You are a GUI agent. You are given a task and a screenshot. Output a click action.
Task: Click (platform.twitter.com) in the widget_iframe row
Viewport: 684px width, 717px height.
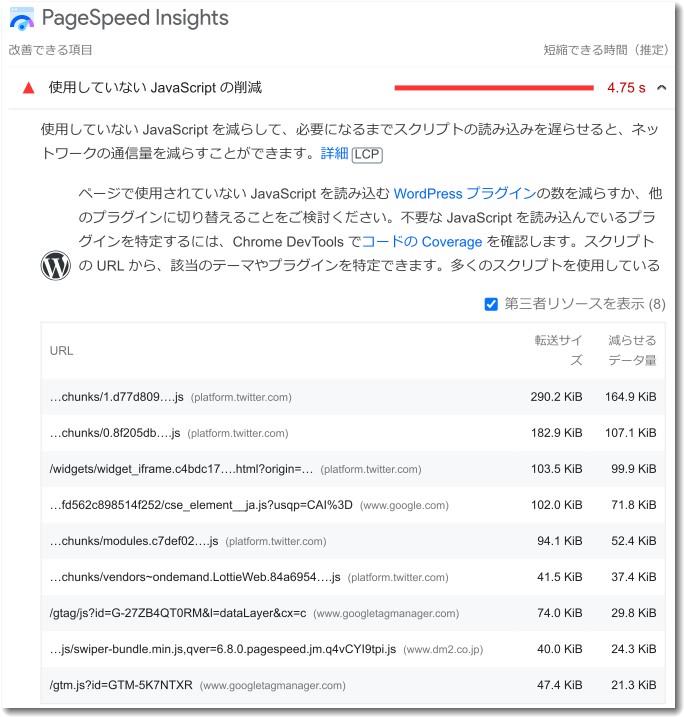(371, 470)
